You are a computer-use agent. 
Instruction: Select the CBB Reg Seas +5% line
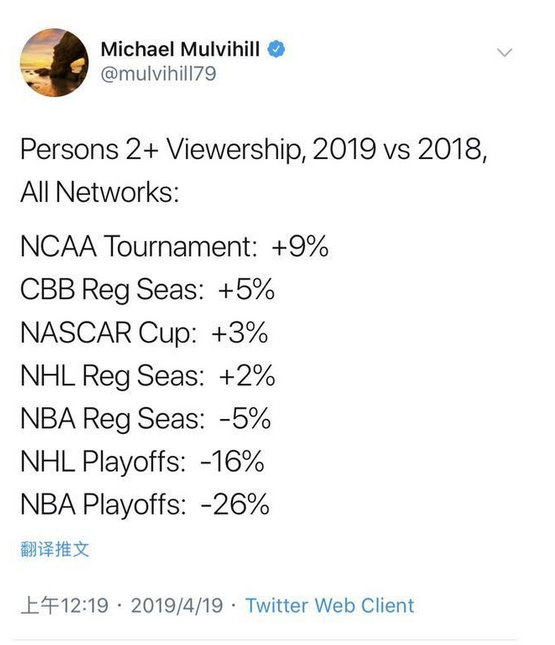(147, 289)
